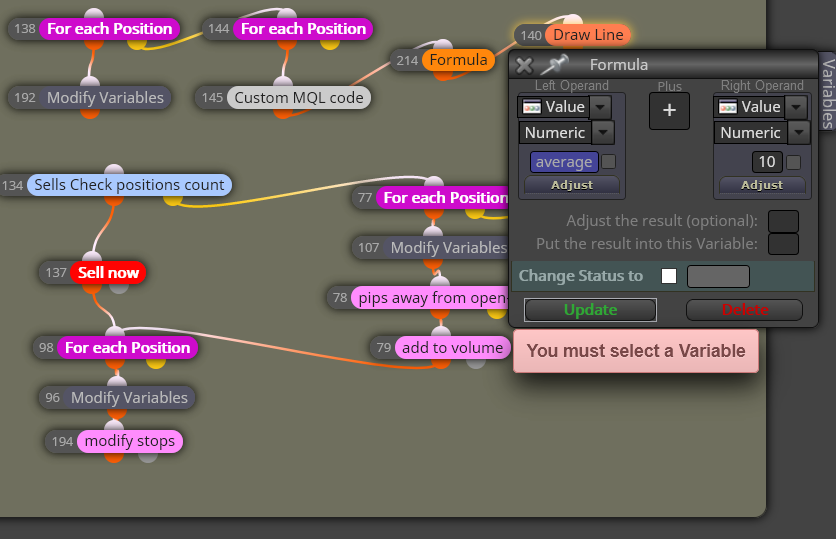Select block 194 modify stops
This screenshot has height=539, width=836.
click(x=130, y=441)
